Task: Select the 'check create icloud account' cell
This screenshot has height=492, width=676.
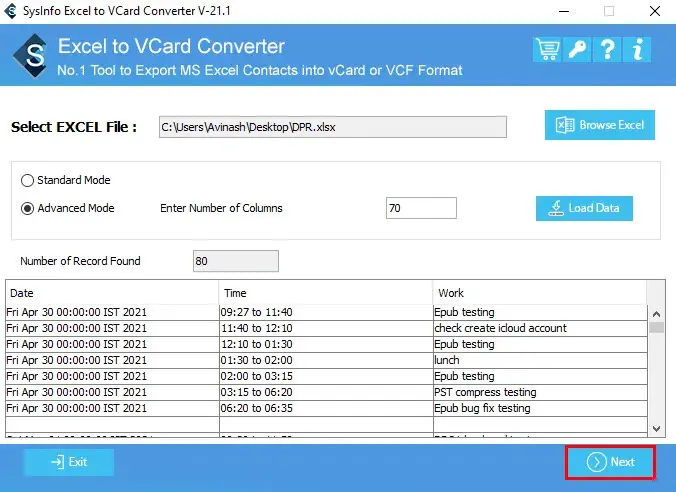Action: [540, 328]
